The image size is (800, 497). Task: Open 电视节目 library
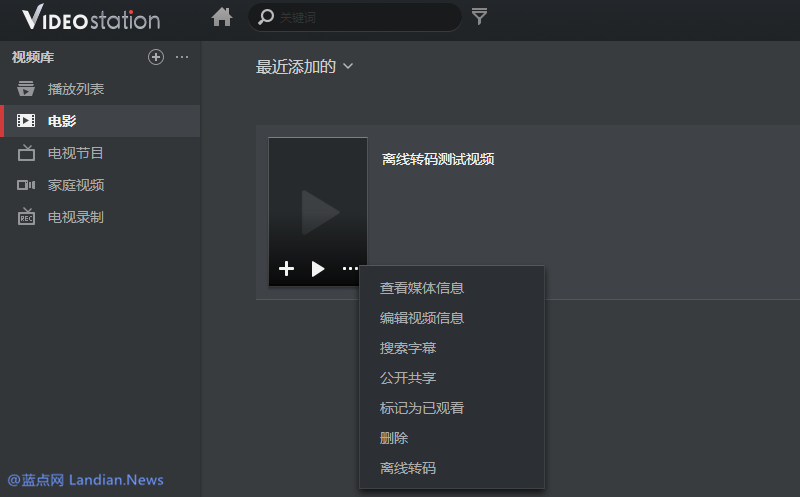76,153
